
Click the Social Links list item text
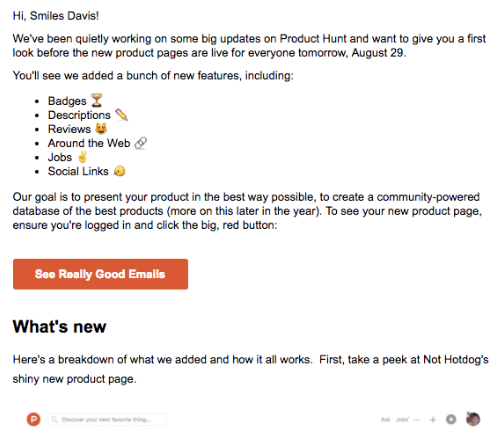coord(78,171)
